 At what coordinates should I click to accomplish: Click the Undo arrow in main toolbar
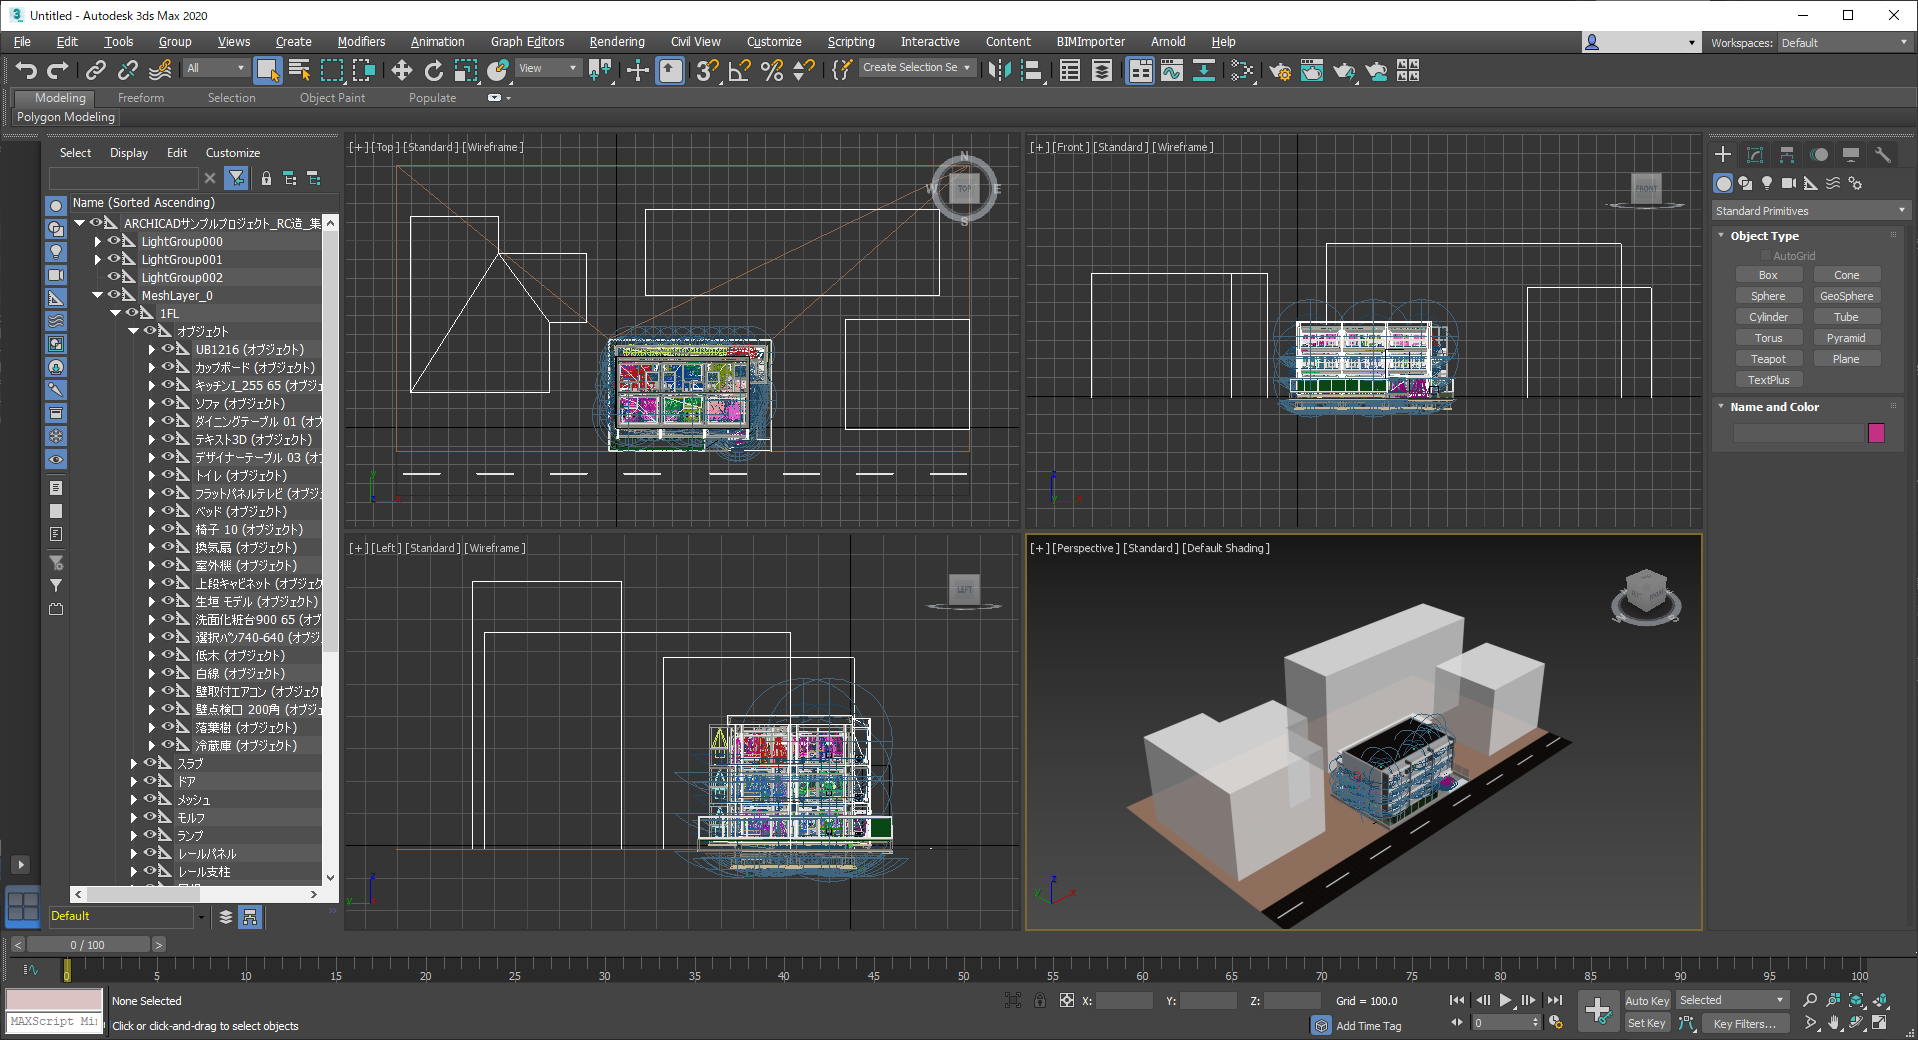click(26, 70)
